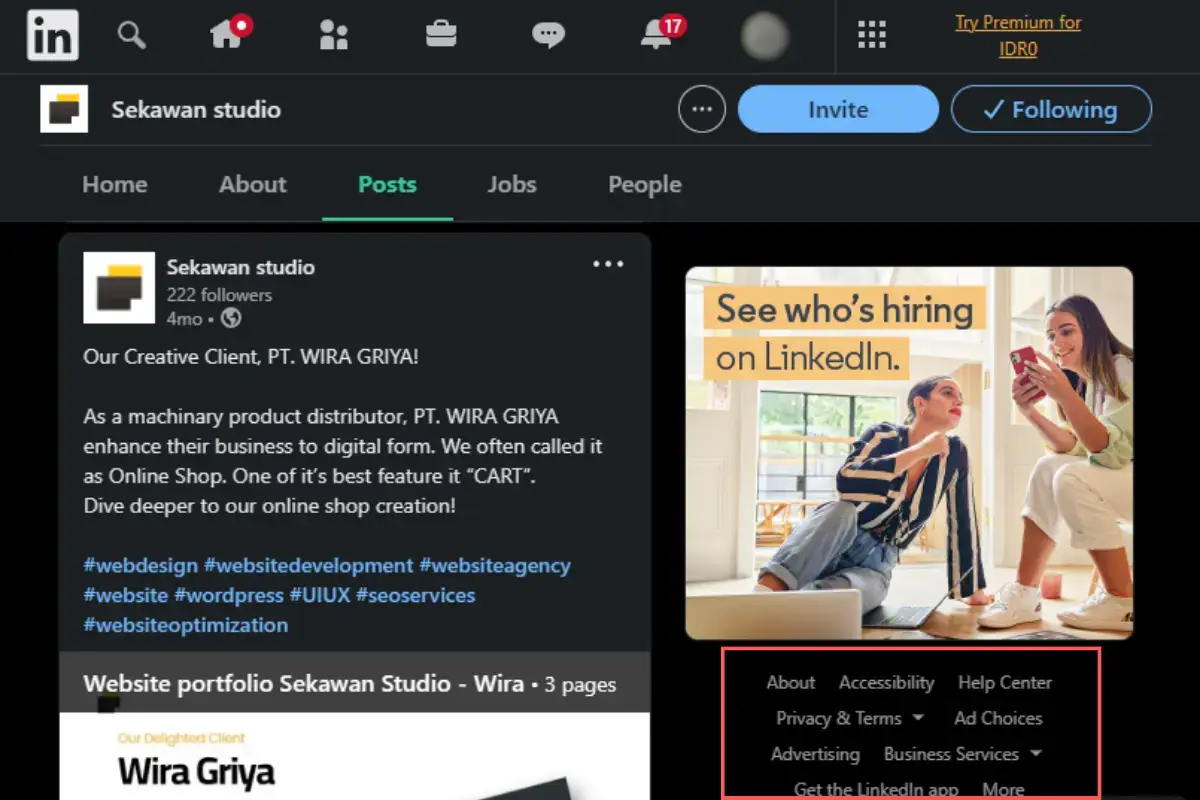
Task: Expand Privacy & Terms dropdown
Action: 850,718
